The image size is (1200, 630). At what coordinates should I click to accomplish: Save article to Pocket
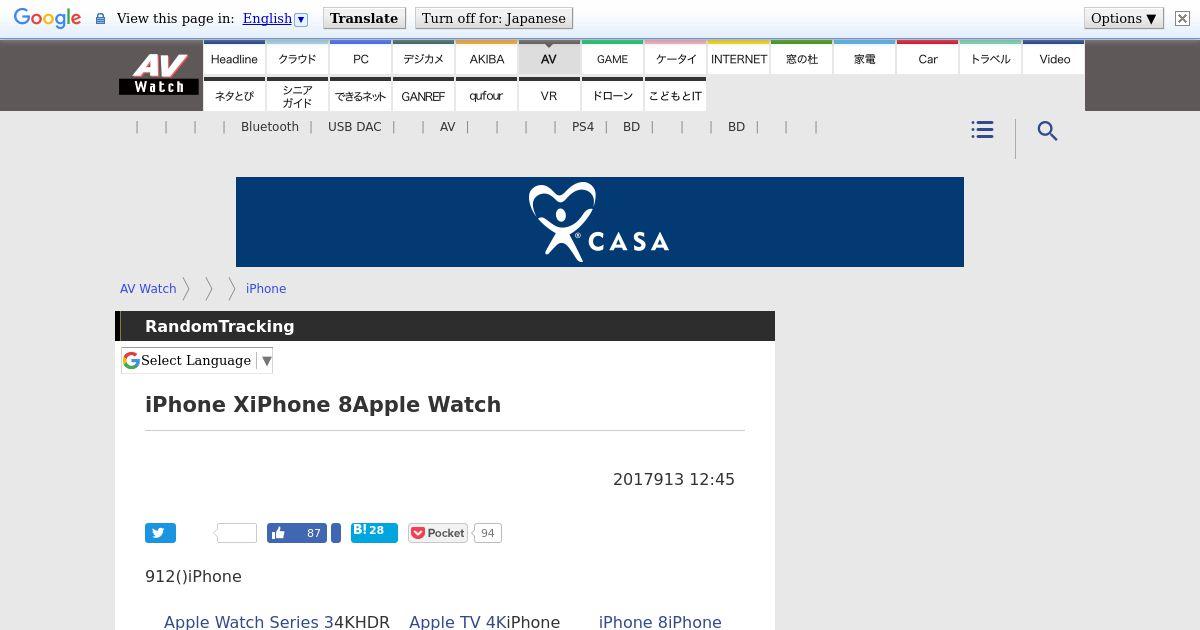click(x=438, y=533)
